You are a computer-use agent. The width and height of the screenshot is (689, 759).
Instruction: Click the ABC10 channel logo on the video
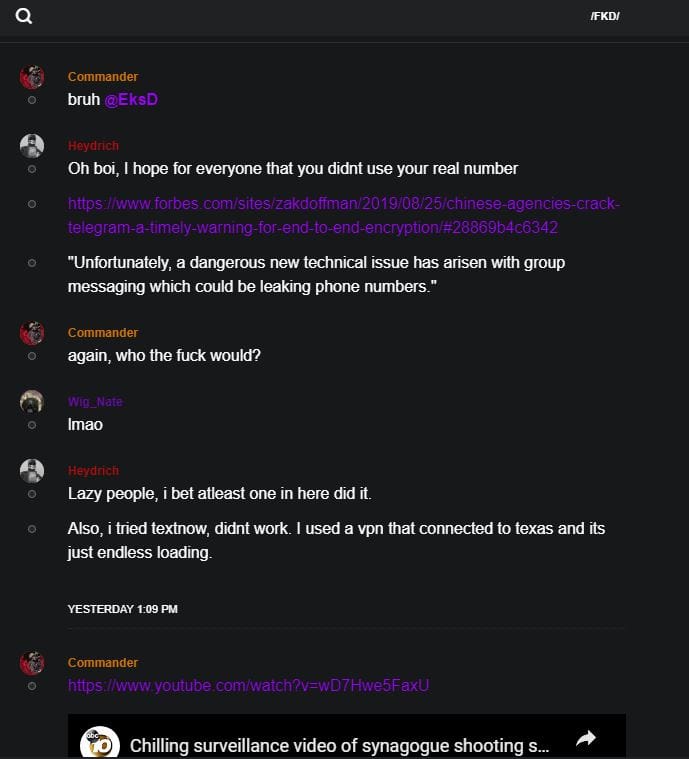tap(100, 743)
